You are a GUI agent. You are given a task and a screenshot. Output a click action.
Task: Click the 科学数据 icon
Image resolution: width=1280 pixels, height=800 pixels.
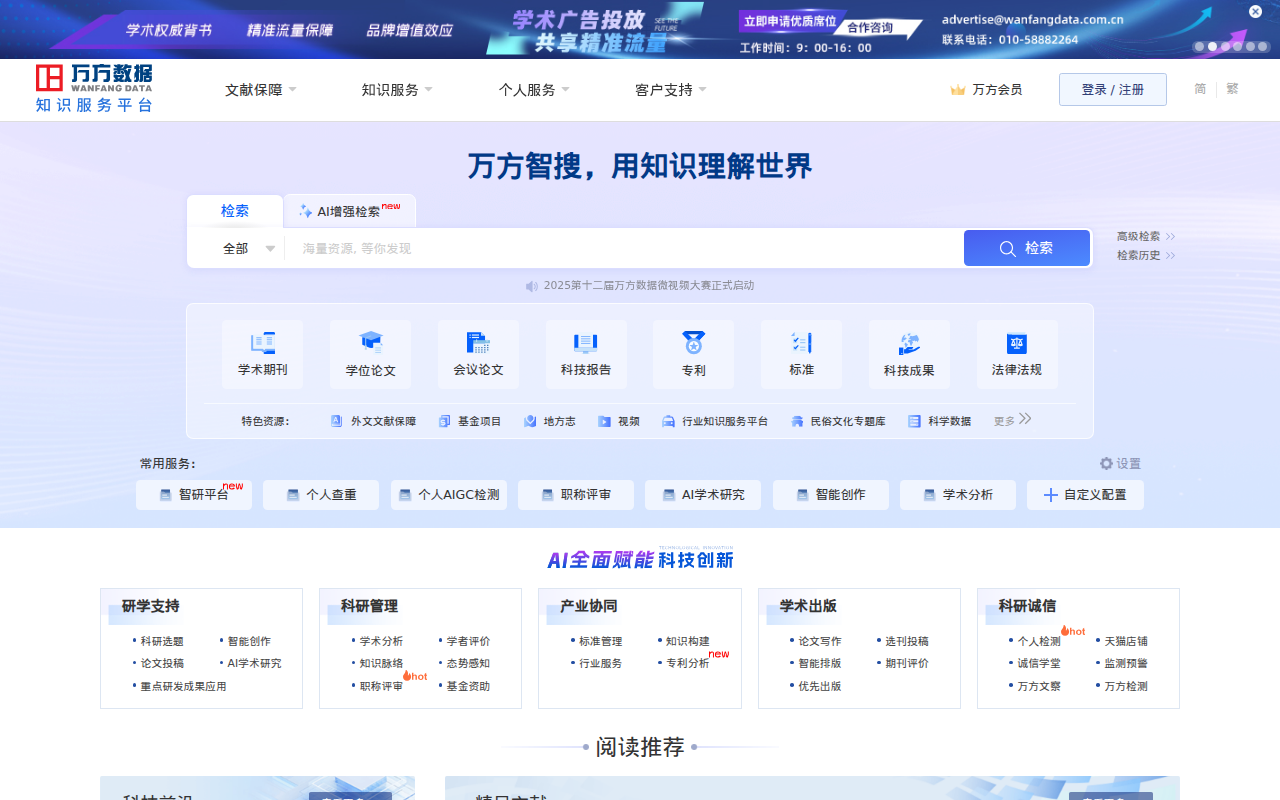tap(914, 421)
